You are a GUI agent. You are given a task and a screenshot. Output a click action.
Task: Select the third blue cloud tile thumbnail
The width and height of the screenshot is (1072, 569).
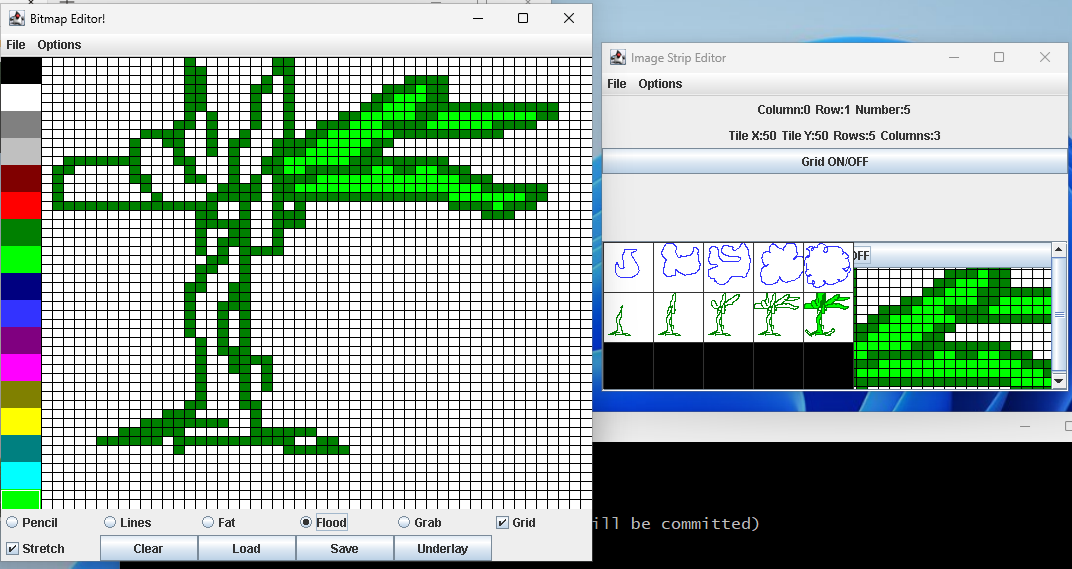pyautogui.click(x=729, y=267)
